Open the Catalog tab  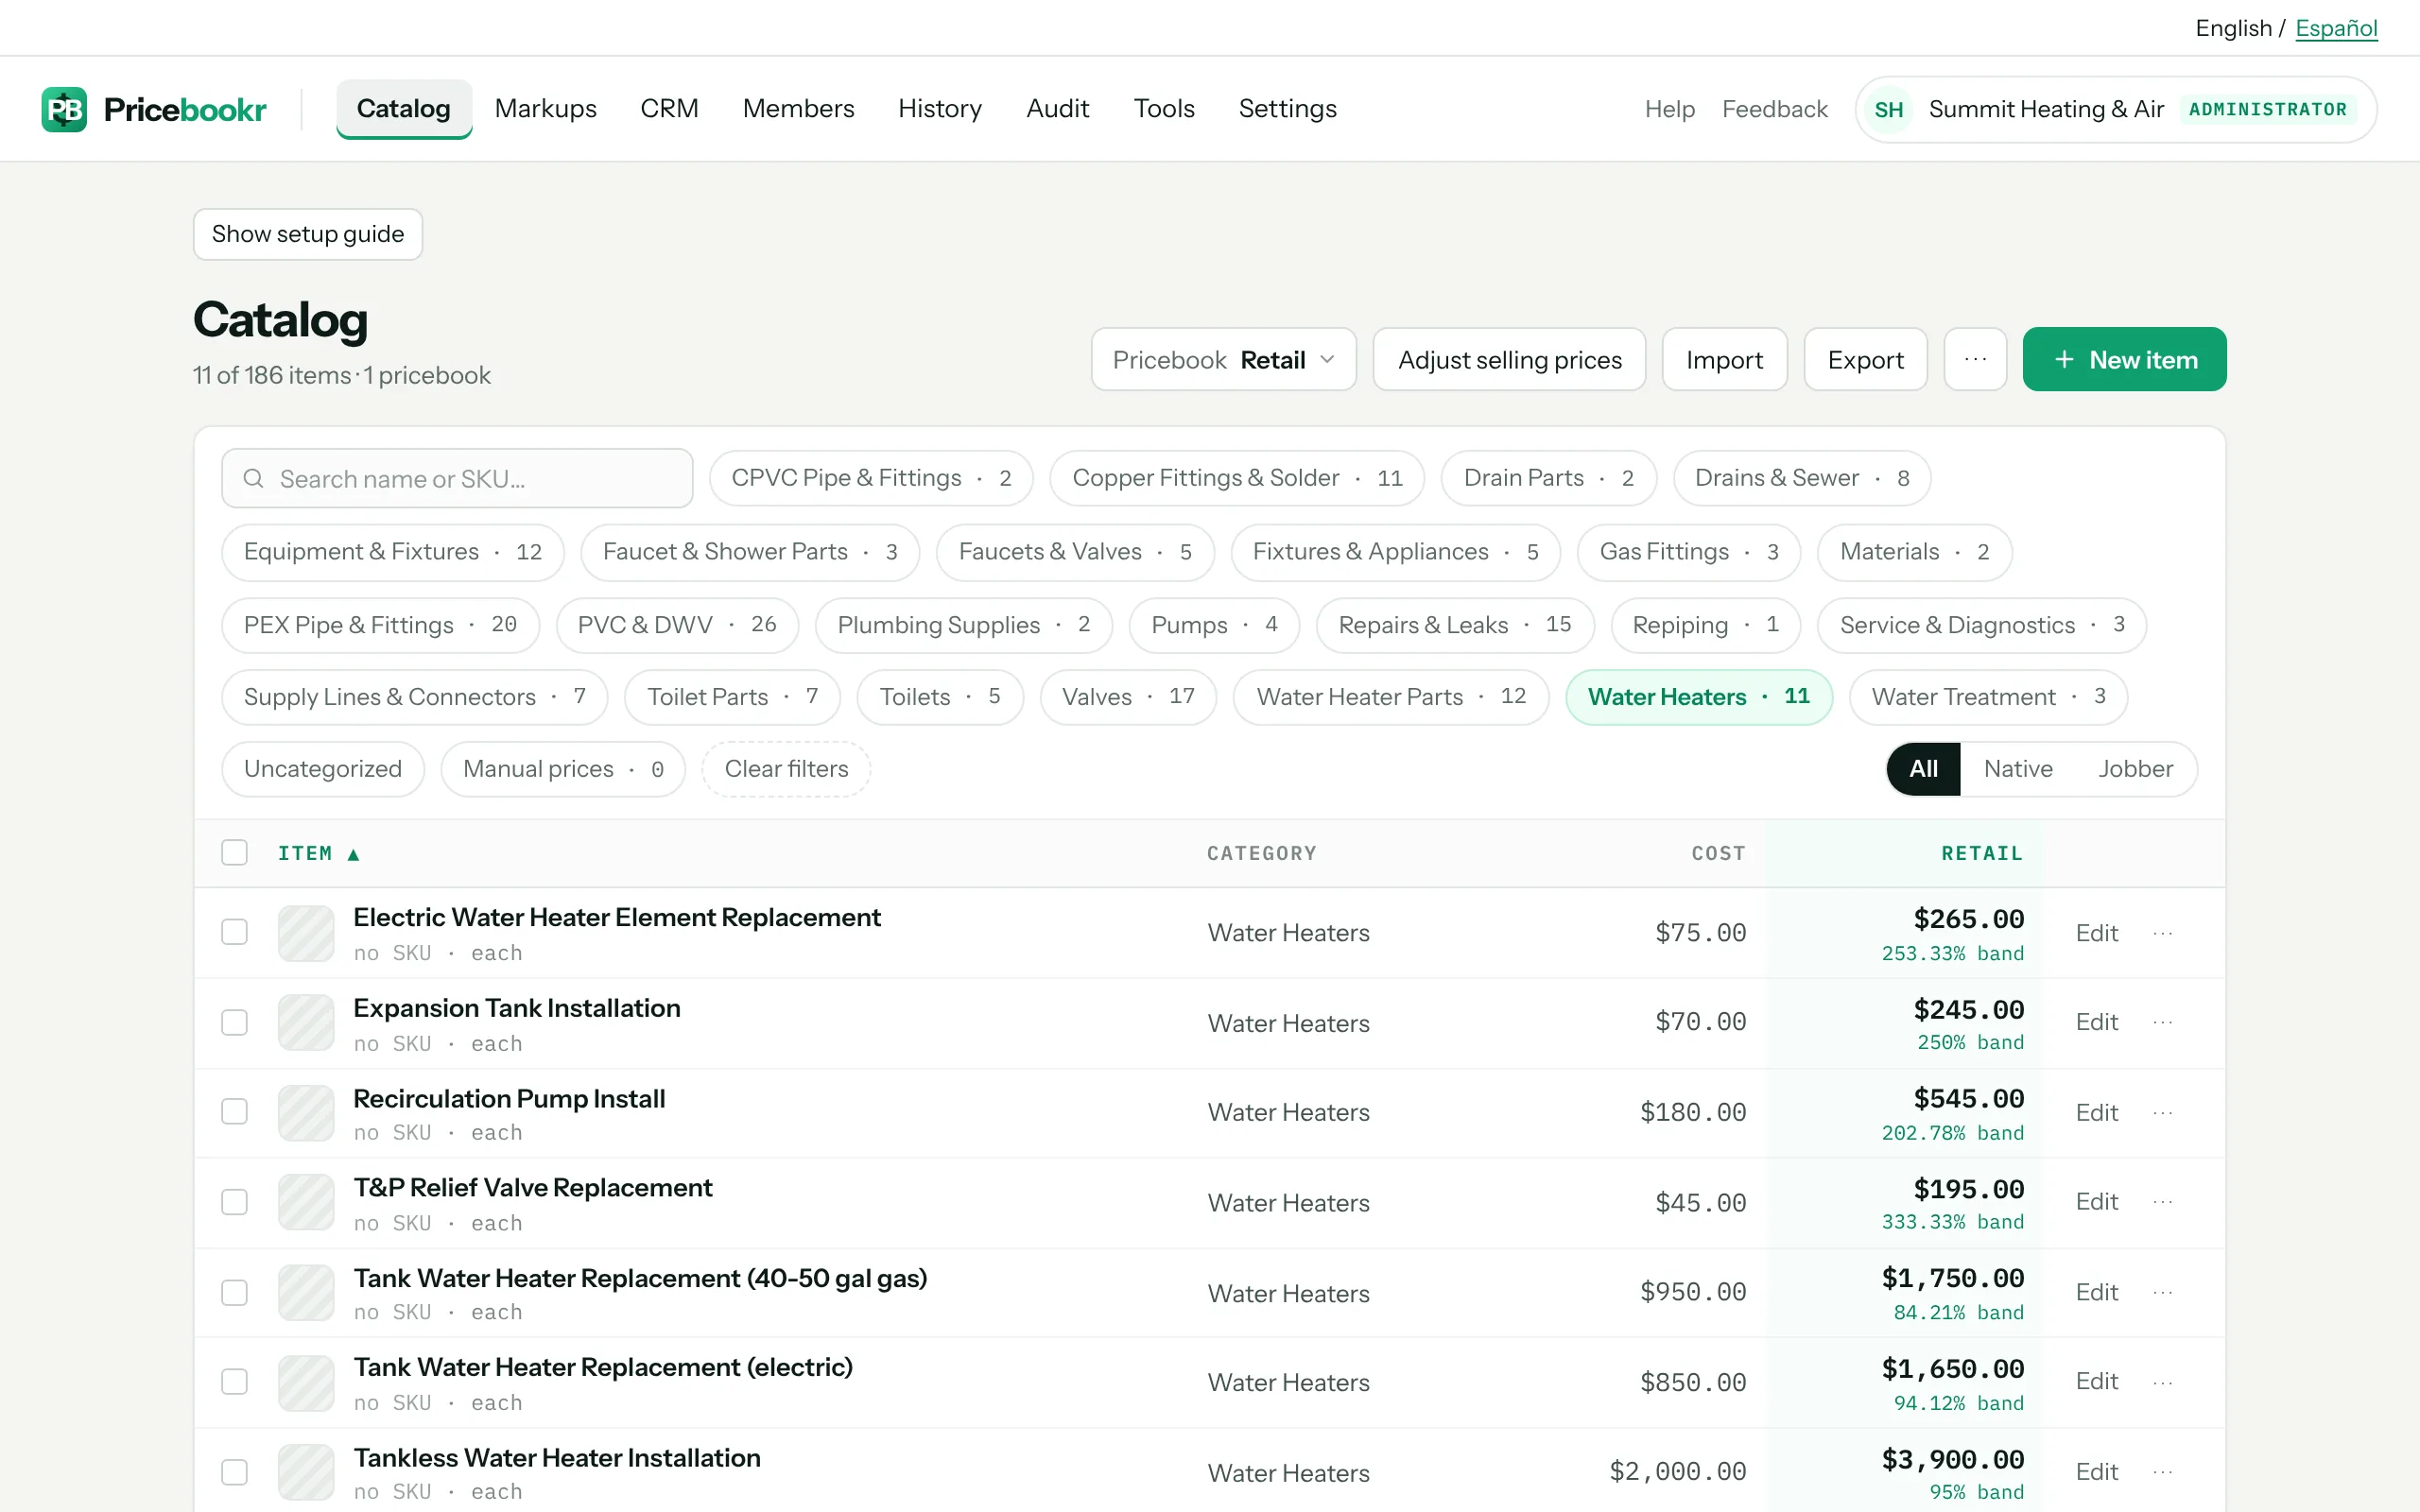point(403,108)
